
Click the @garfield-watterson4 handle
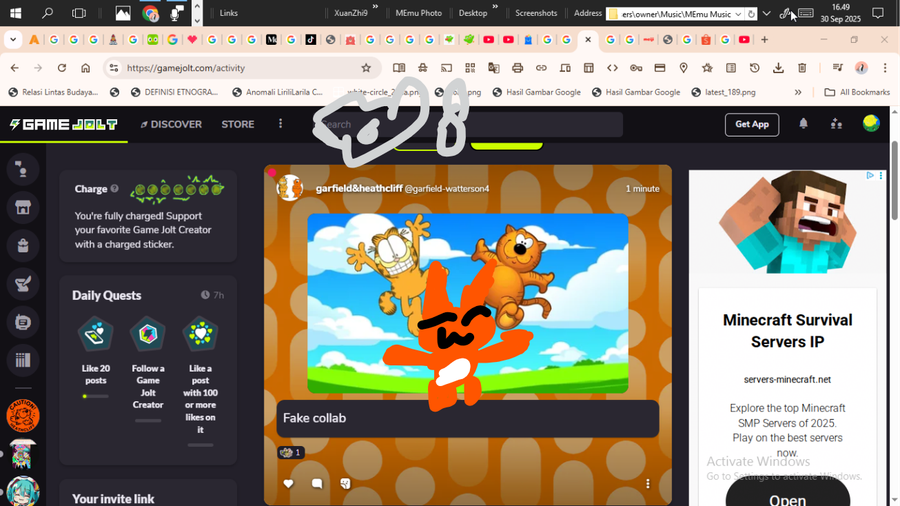pos(447,189)
